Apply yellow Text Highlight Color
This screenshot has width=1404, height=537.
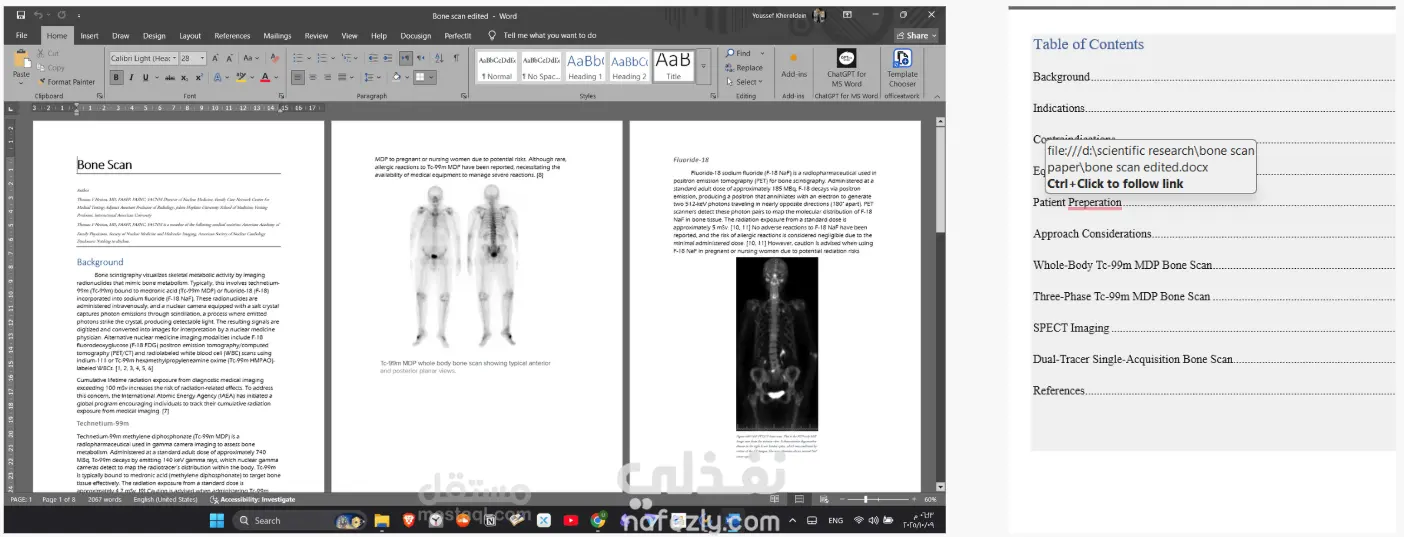[241, 77]
